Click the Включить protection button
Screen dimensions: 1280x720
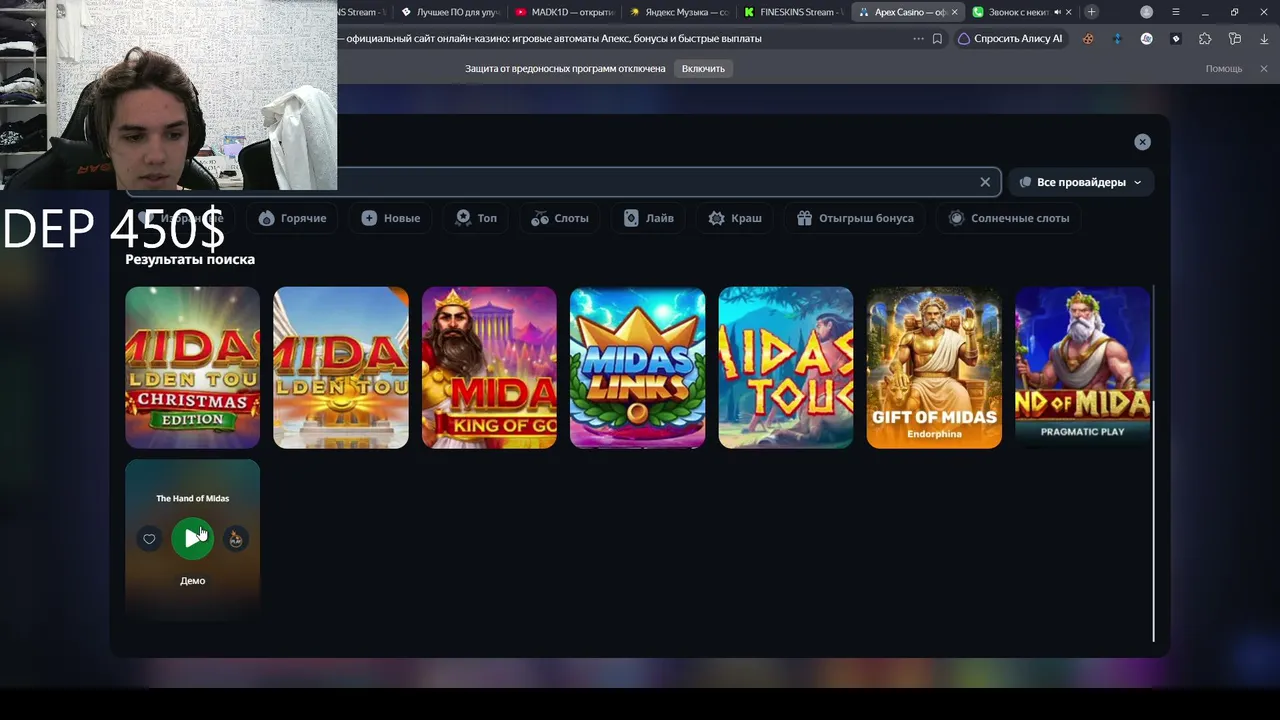703,68
